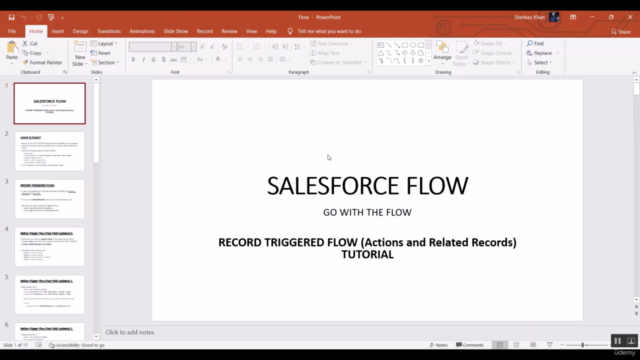The image size is (640, 360).
Task: Click the Find magnifier button
Action: pos(535,43)
